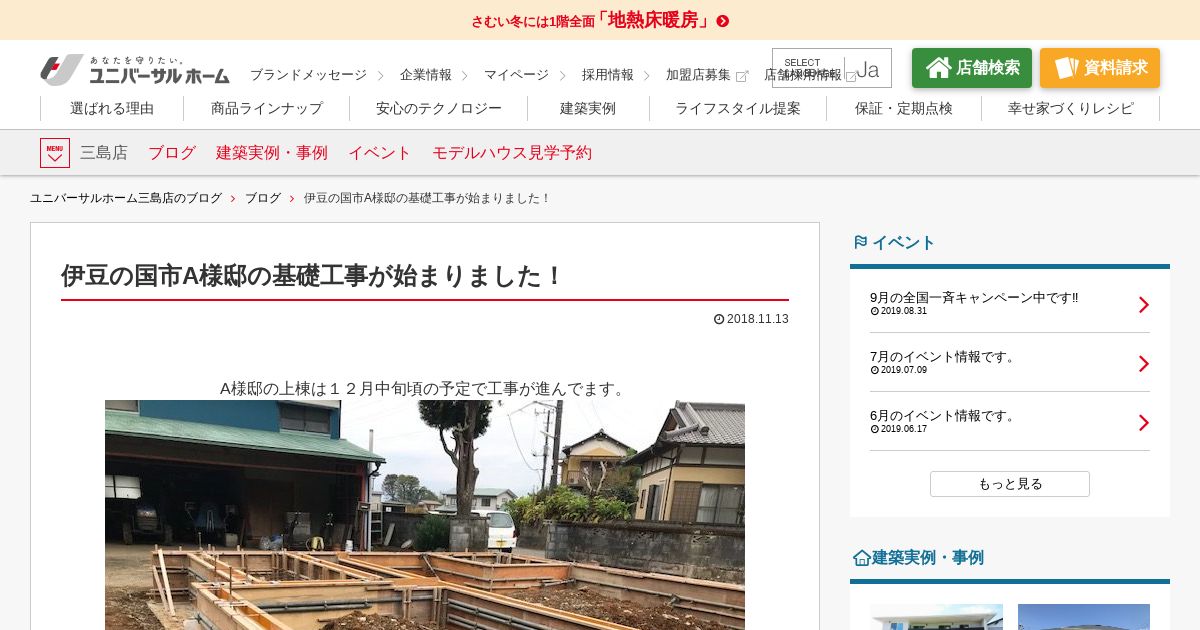The image size is (1200, 630).
Task: Open 7月のイベント情報です event
Action: click(943, 357)
